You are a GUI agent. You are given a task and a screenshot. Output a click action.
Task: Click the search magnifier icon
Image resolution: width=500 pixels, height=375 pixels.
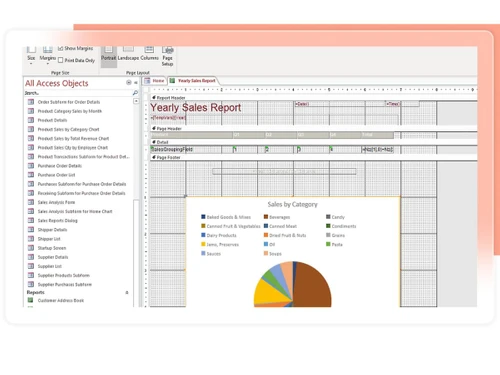point(135,93)
